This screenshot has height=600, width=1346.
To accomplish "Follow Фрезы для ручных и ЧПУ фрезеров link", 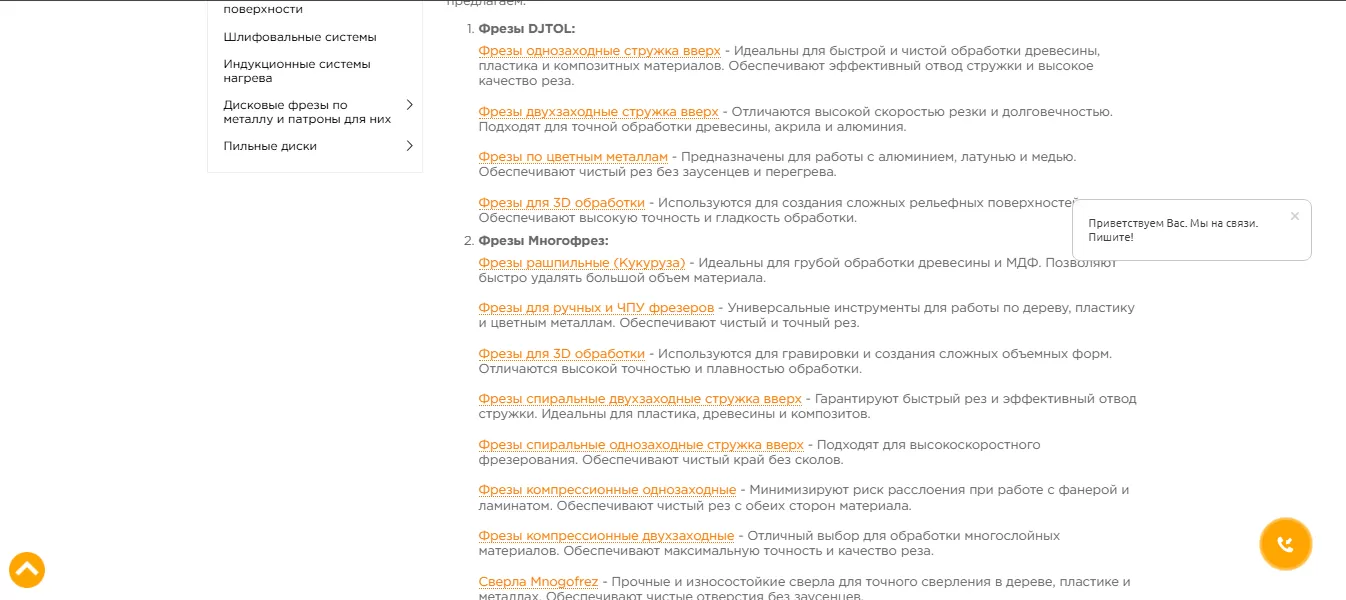I will tap(596, 308).
